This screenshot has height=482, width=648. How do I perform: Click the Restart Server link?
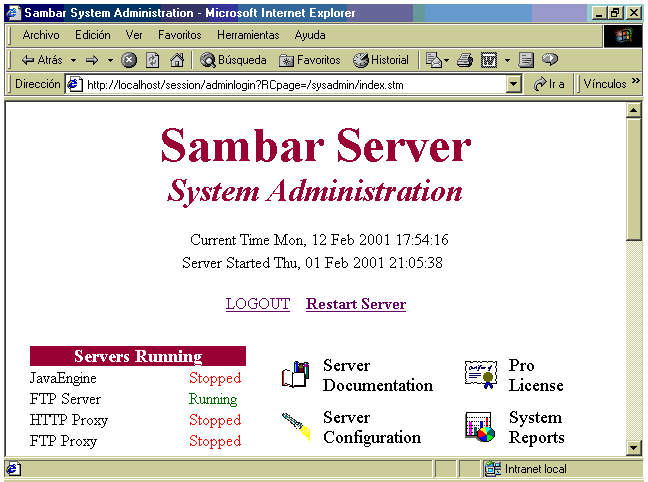point(356,304)
